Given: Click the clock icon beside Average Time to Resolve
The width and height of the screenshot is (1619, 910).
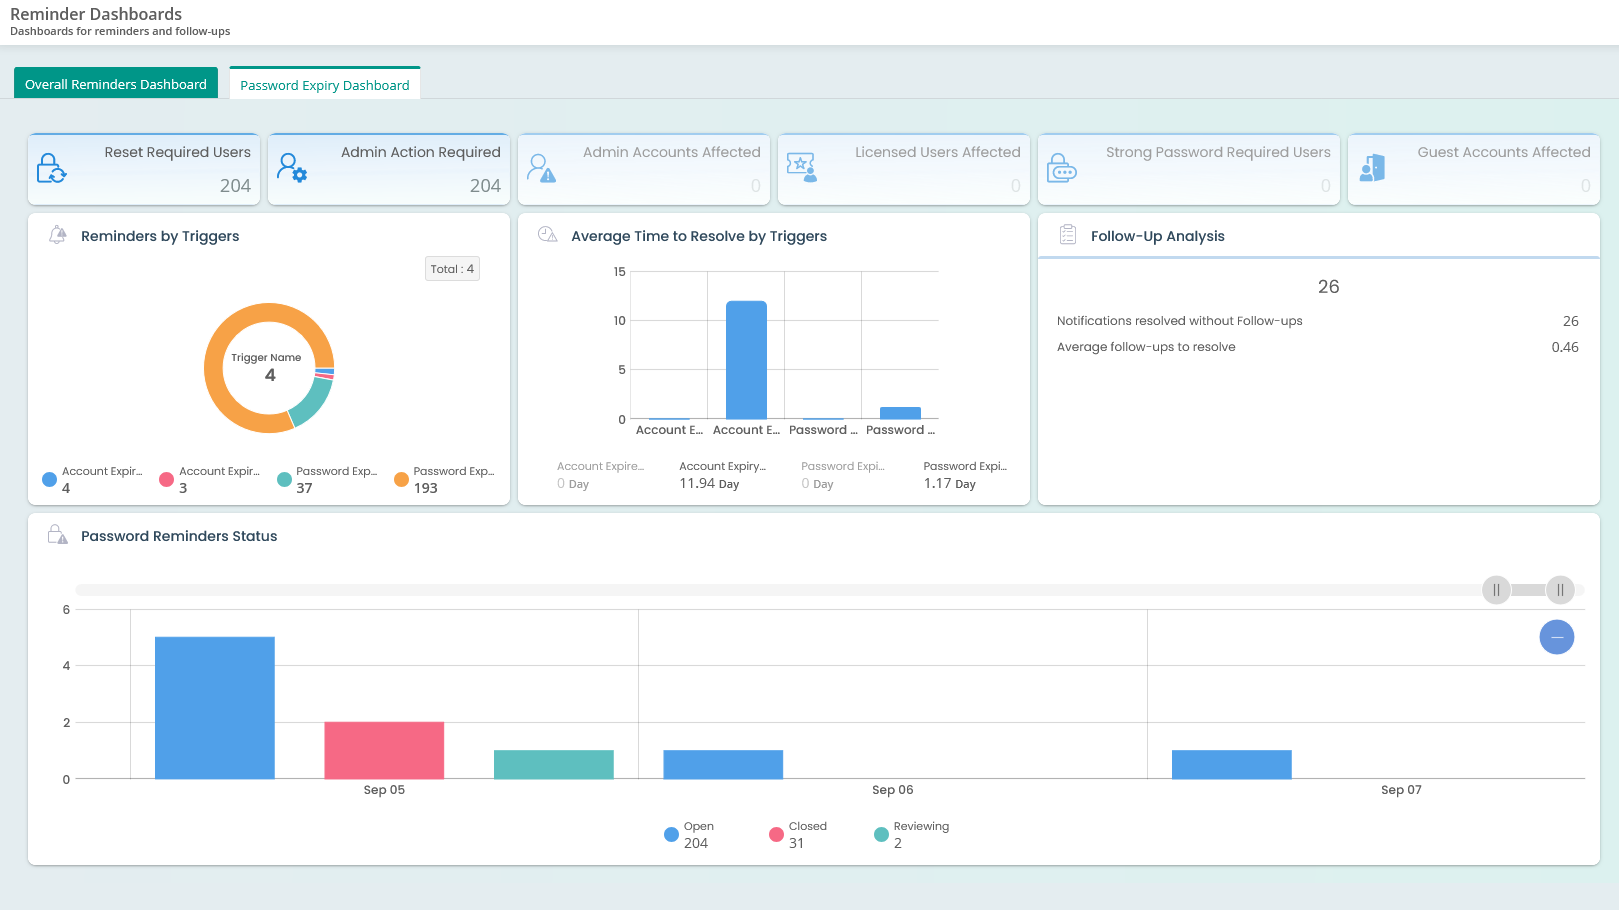Looking at the screenshot, I should 547,233.
